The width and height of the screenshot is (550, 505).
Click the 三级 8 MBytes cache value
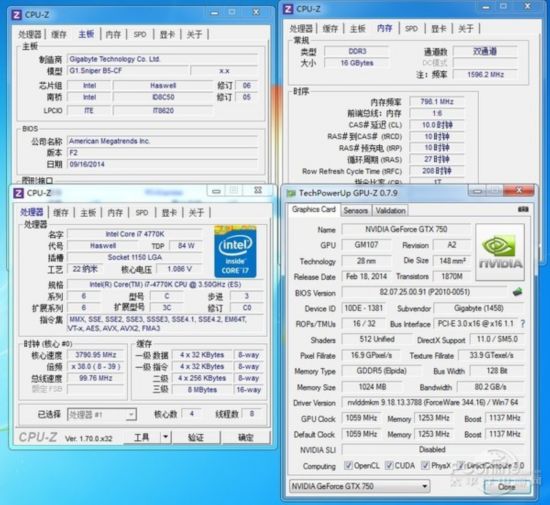click(x=202, y=390)
